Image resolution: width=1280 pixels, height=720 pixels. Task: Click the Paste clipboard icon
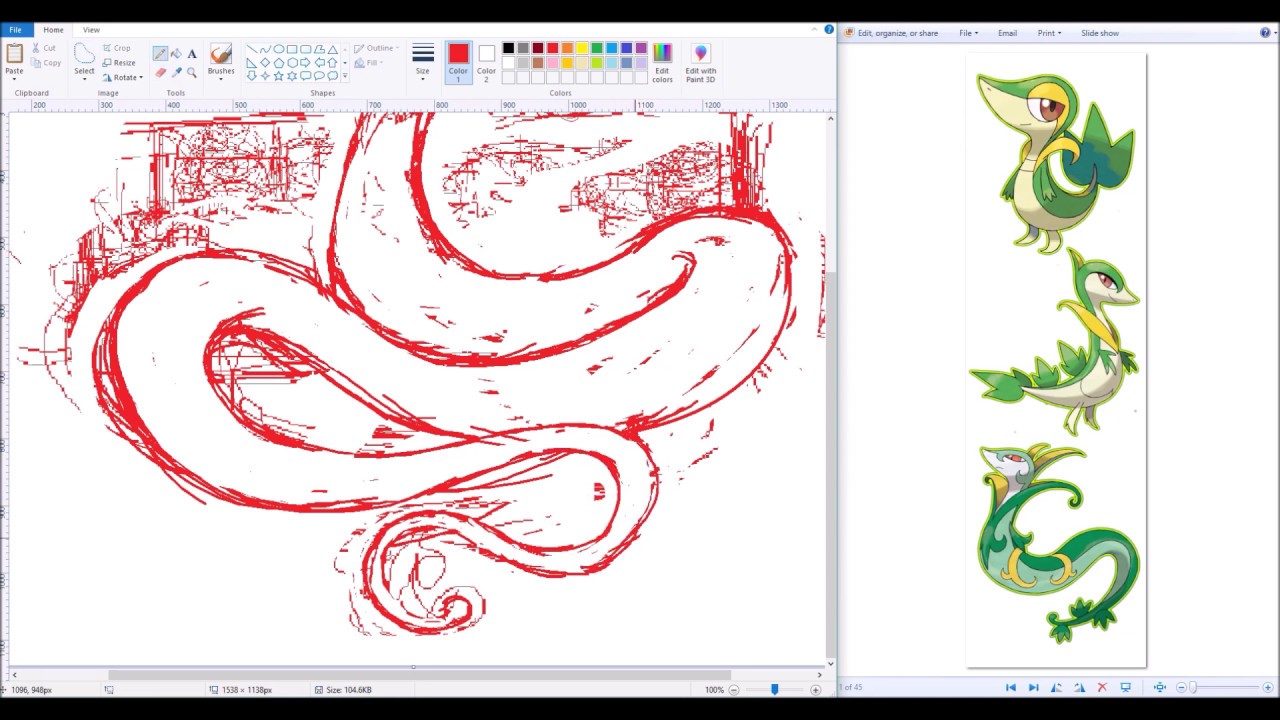tap(14, 53)
